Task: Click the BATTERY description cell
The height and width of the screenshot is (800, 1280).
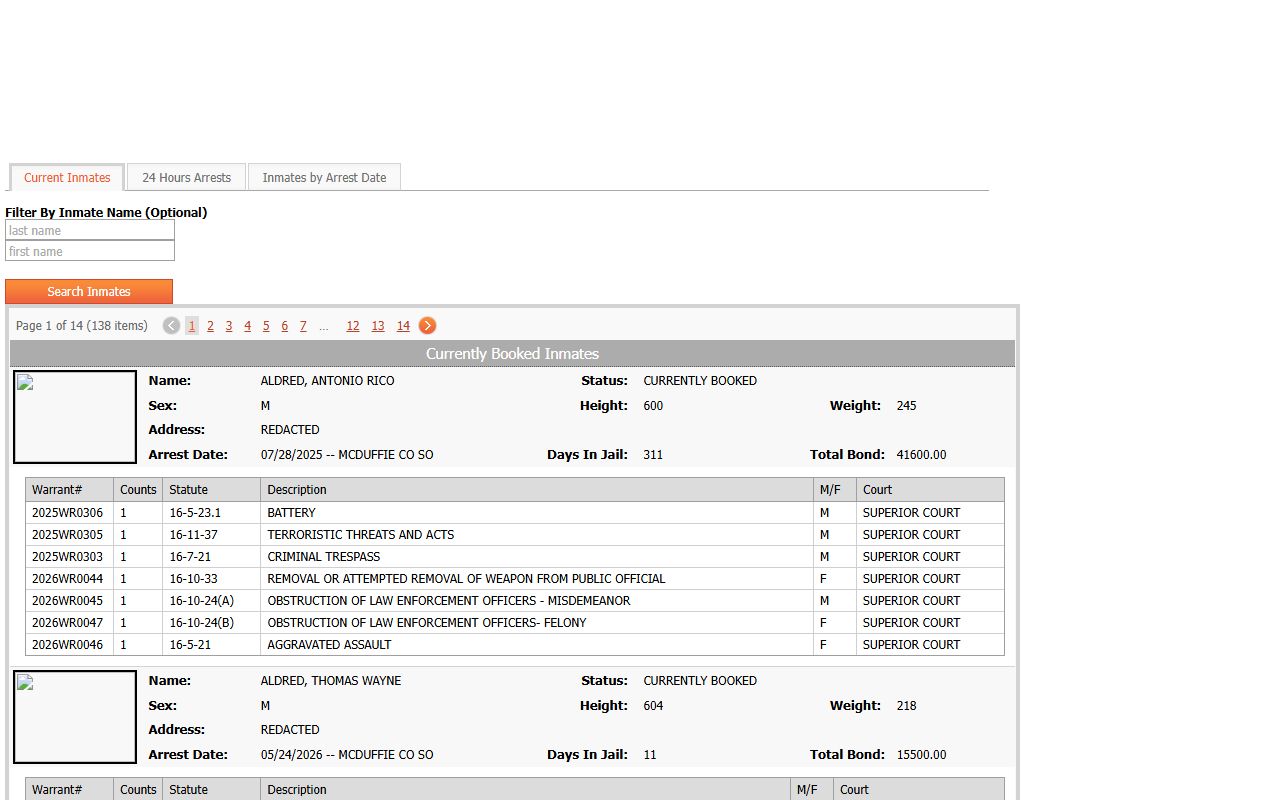Action: tap(537, 513)
